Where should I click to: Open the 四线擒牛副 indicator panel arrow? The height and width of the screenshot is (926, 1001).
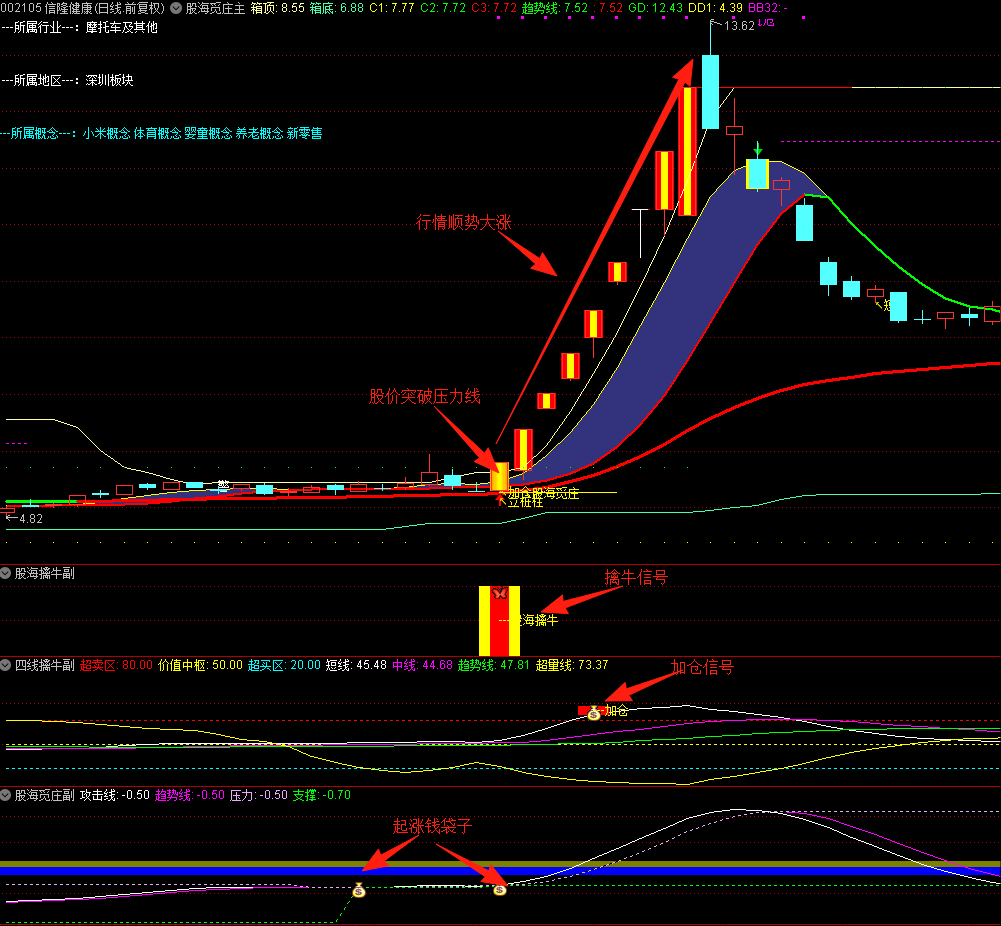[6, 665]
